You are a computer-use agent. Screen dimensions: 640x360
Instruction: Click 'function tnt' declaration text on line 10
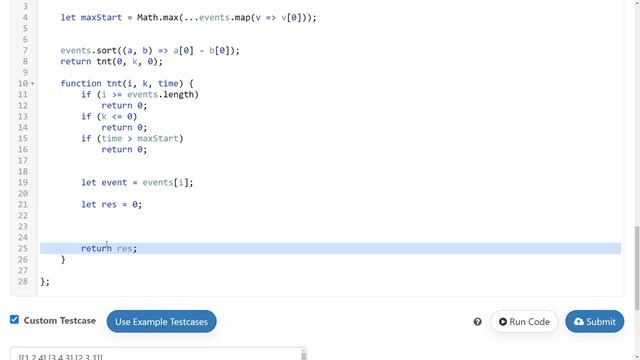(x=91, y=84)
